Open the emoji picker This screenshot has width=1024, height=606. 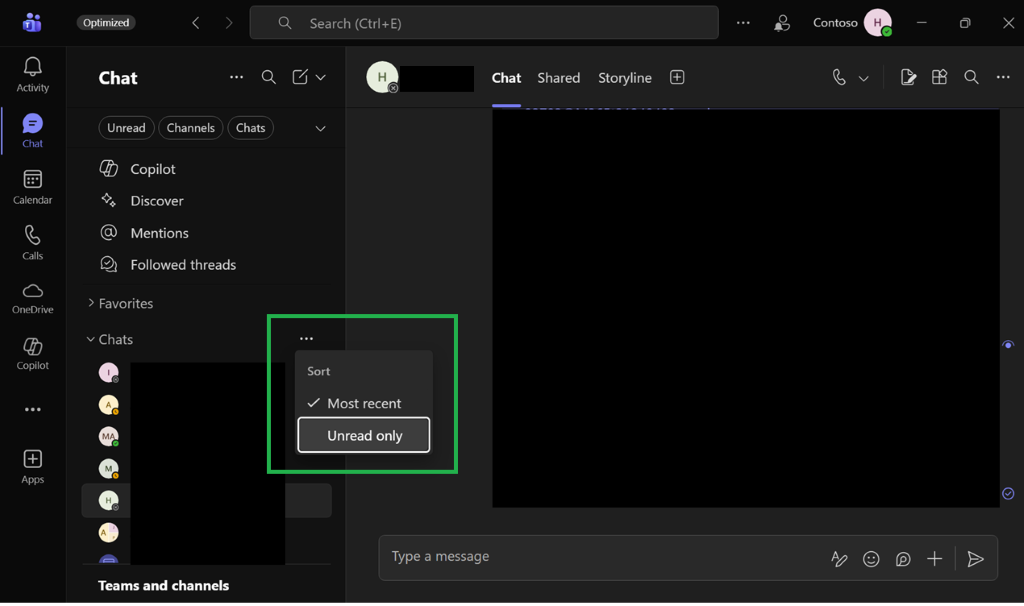coord(871,559)
